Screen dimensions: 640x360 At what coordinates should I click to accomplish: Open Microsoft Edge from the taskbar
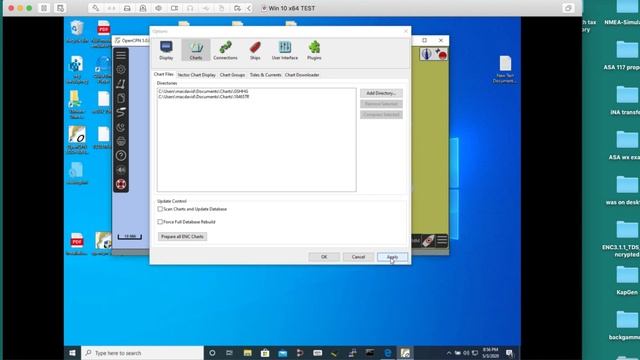click(387, 353)
